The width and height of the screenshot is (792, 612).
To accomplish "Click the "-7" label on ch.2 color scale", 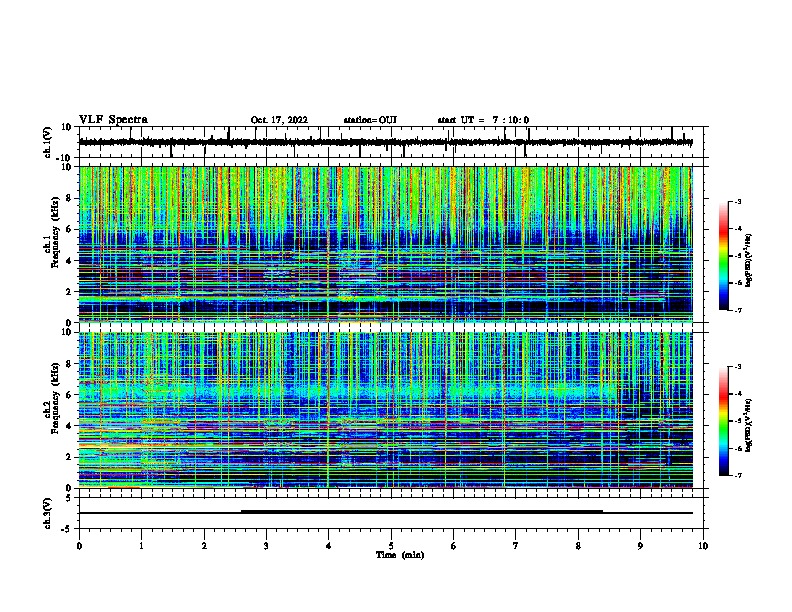I will tap(737, 476).
